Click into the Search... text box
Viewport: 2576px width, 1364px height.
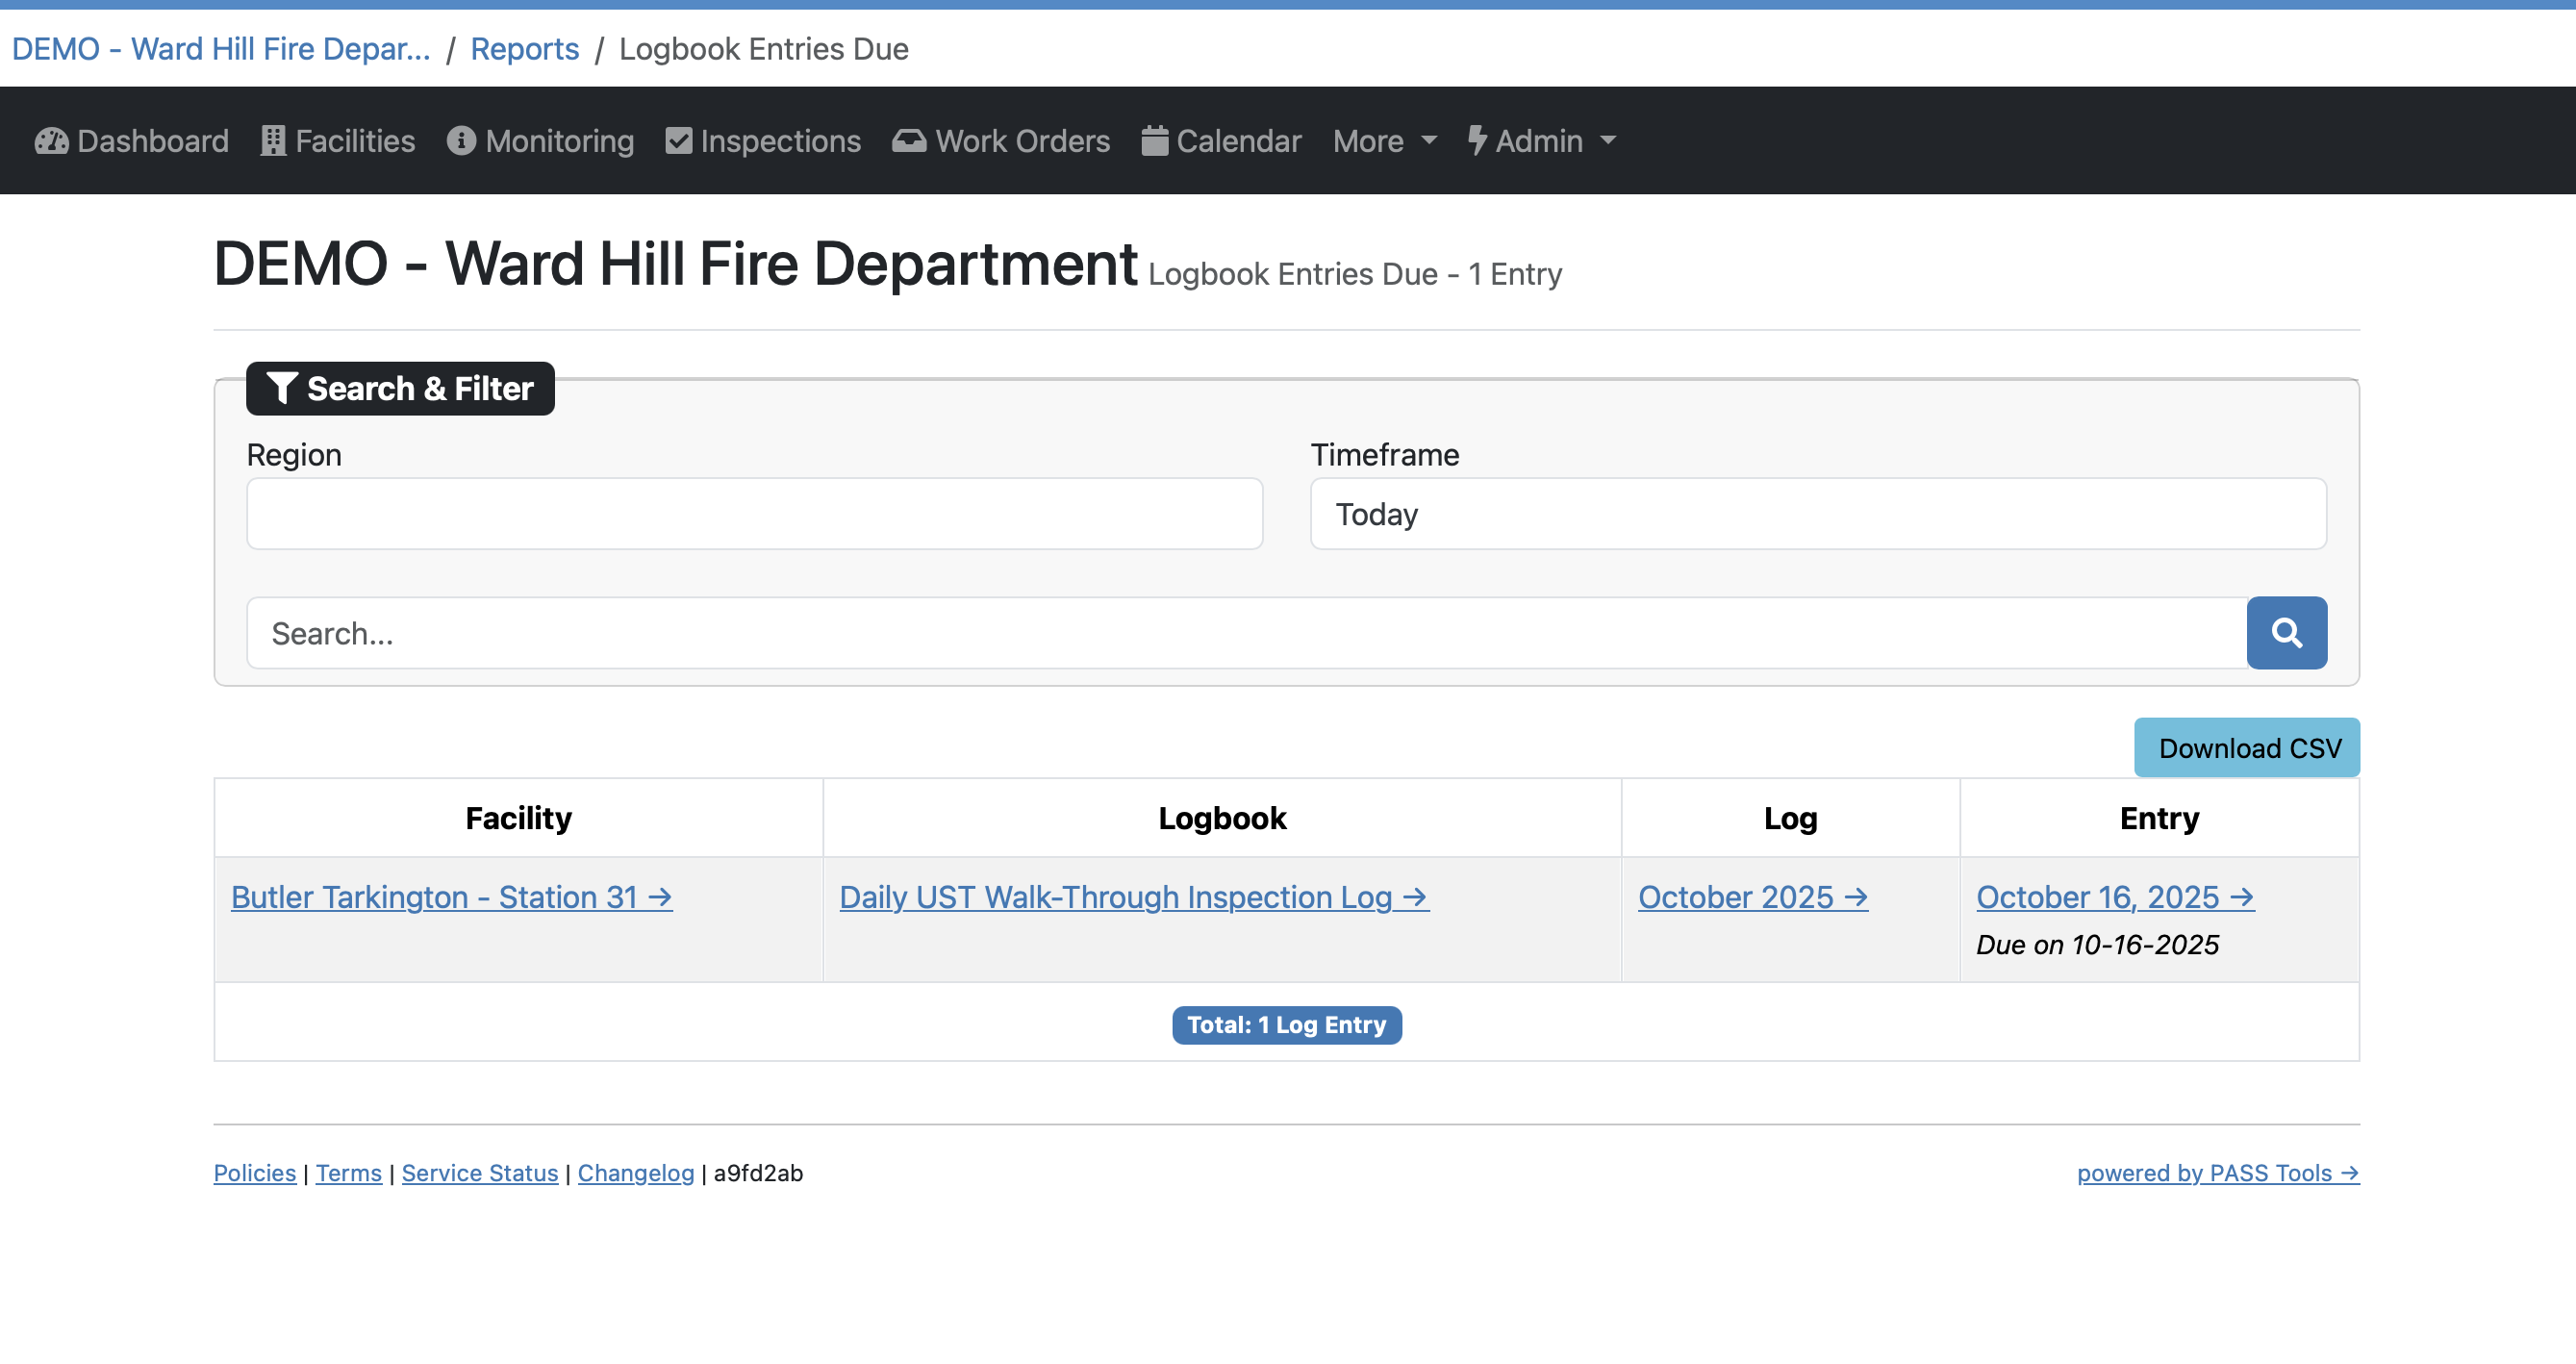click(1245, 633)
